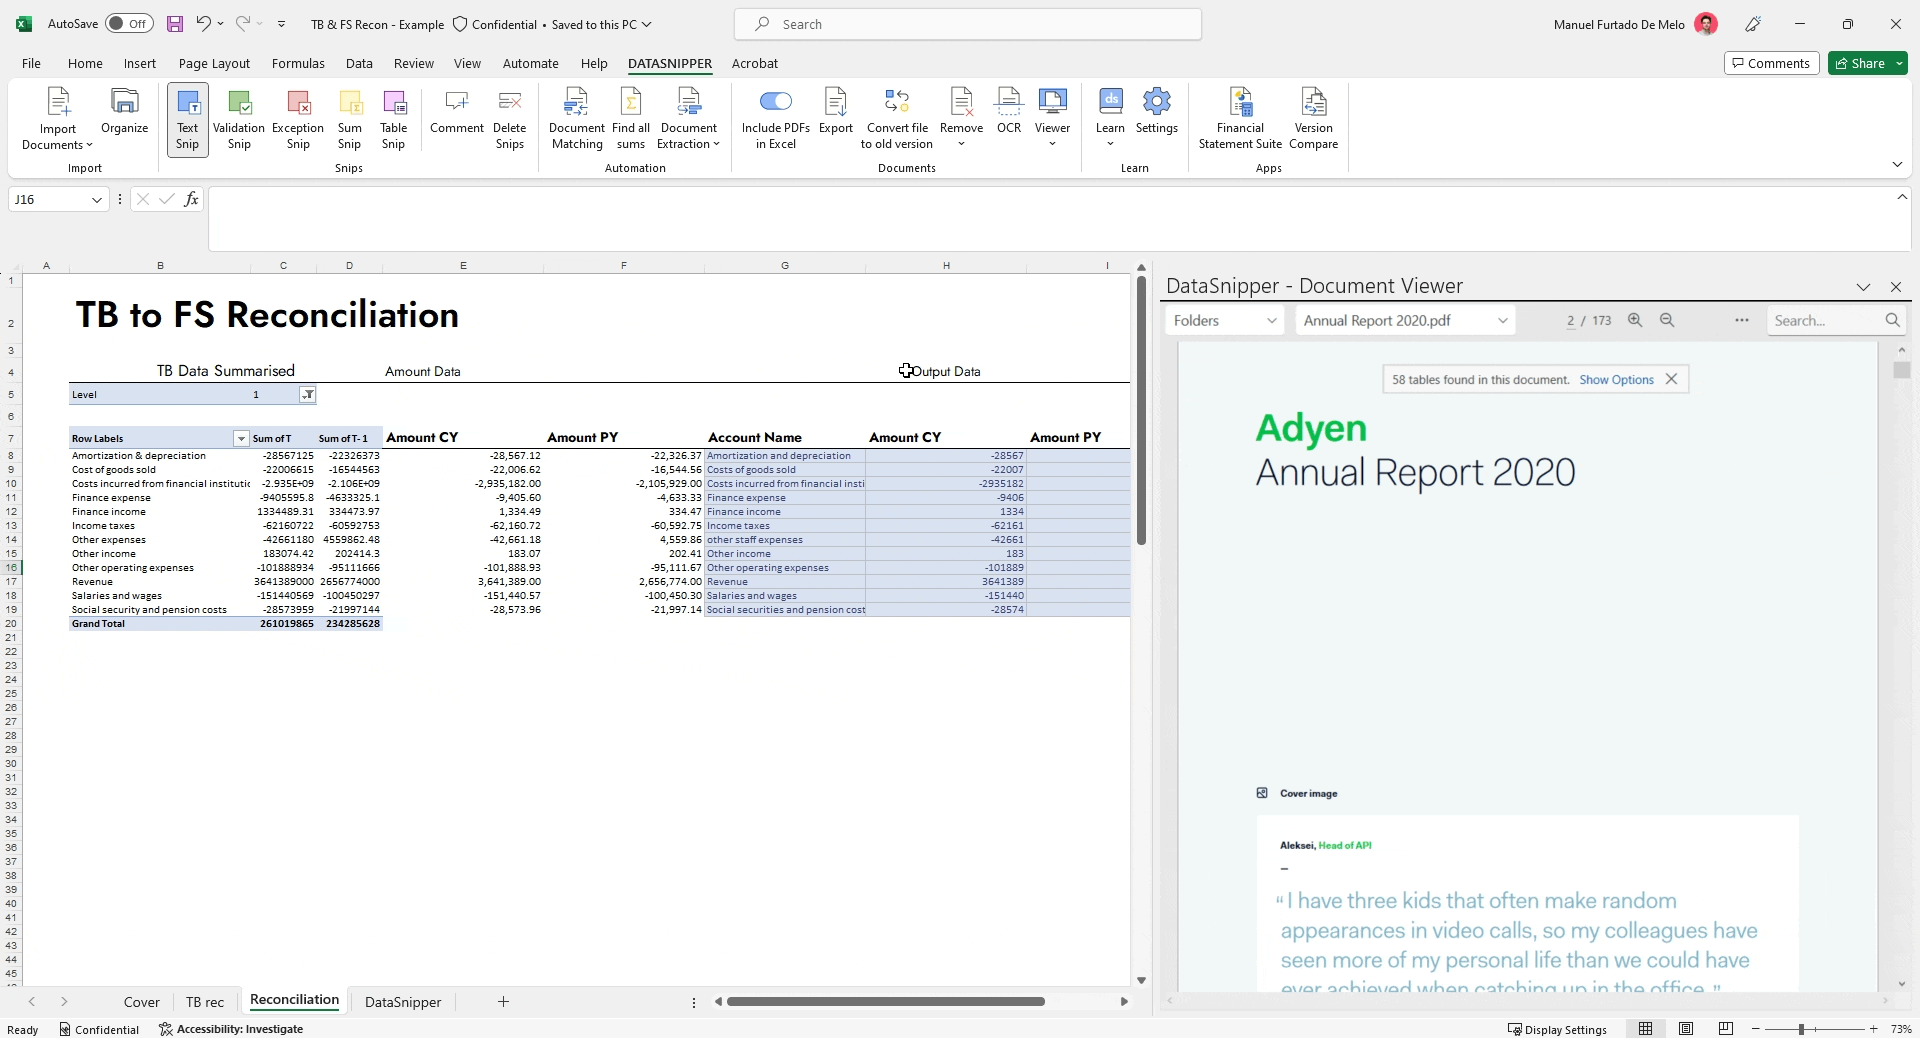Switch to the DATASNIPPER ribbon tab

click(x=669, y=63)
